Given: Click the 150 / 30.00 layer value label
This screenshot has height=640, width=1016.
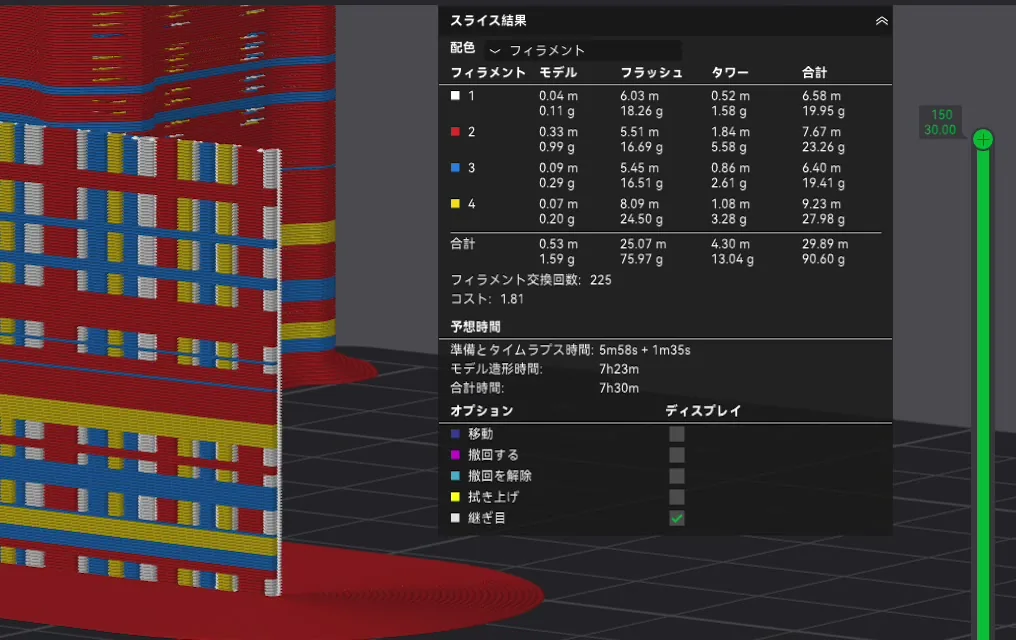Looking at the screenshot, I should tap(940, 122).
